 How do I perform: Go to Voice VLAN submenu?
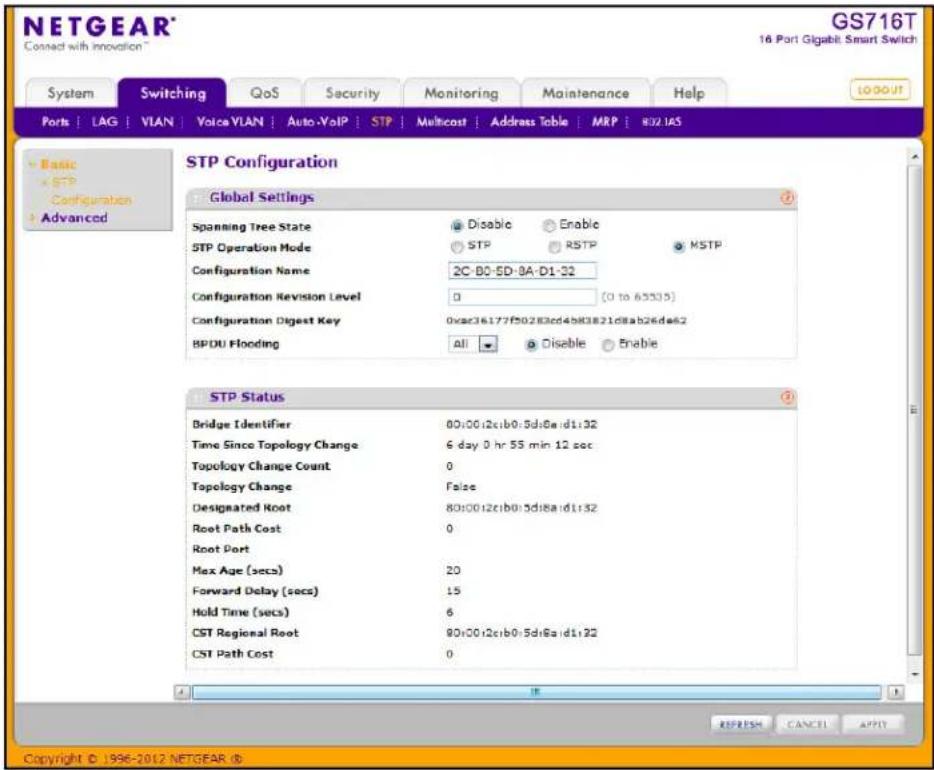tap(230, 121)
